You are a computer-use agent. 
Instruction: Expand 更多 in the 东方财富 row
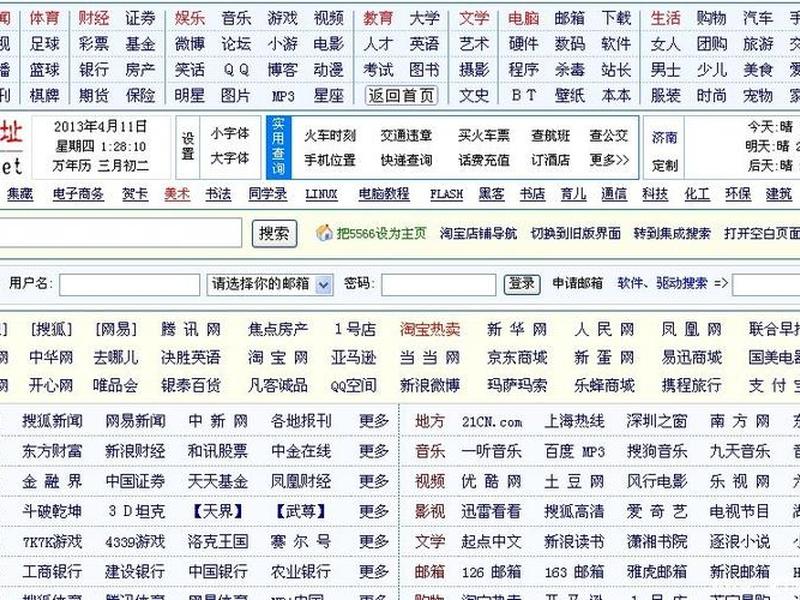(x=373, y=451)
